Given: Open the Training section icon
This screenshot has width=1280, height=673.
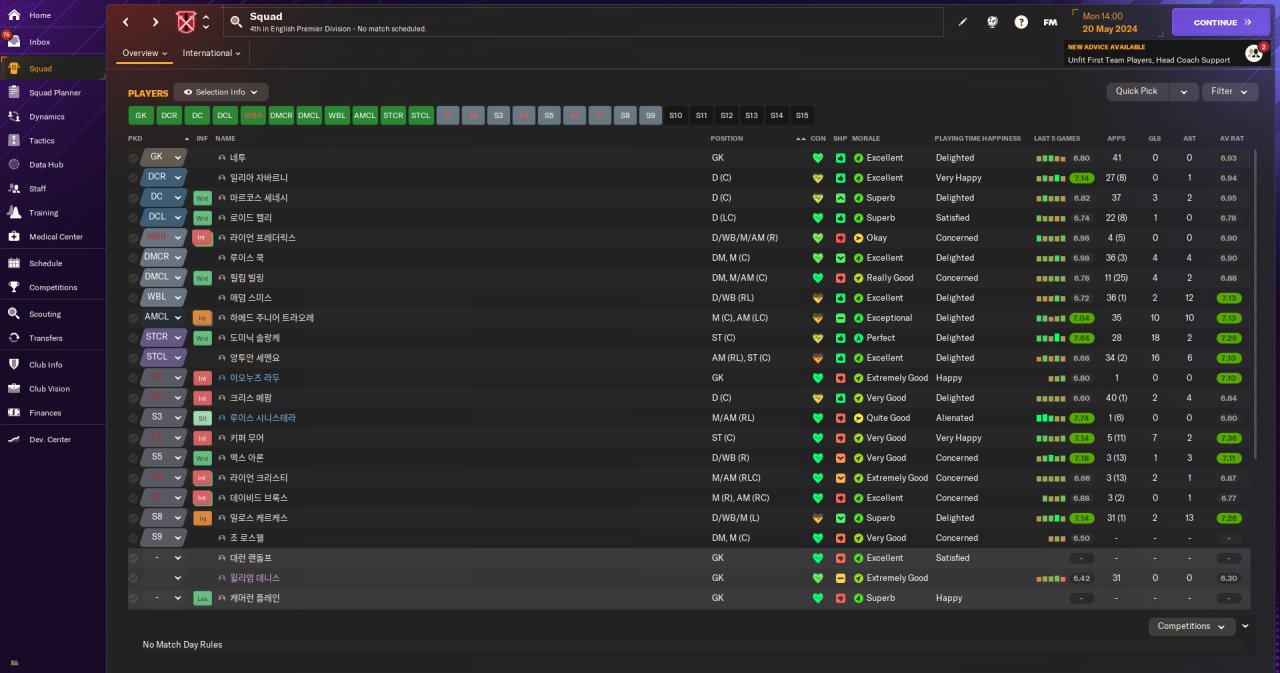Looking at the screenshot, I should pyautogui.click(x=14, y=212).
